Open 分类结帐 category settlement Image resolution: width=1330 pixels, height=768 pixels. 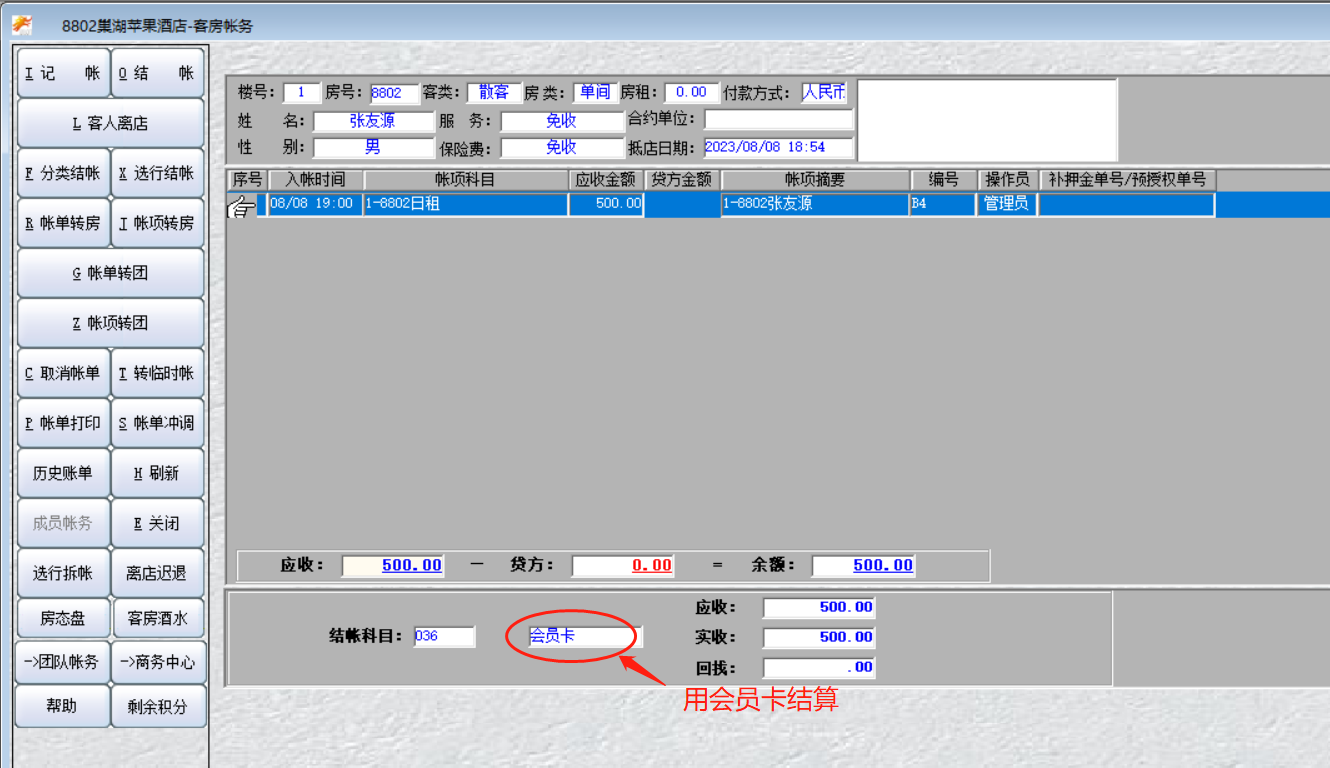click(x=63, y=173)
